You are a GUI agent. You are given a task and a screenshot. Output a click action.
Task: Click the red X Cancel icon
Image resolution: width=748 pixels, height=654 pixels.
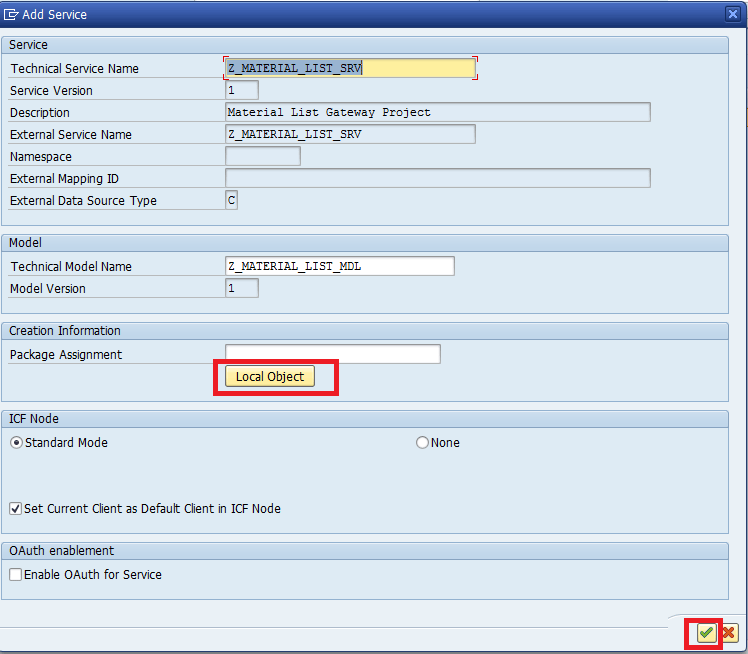728,633
